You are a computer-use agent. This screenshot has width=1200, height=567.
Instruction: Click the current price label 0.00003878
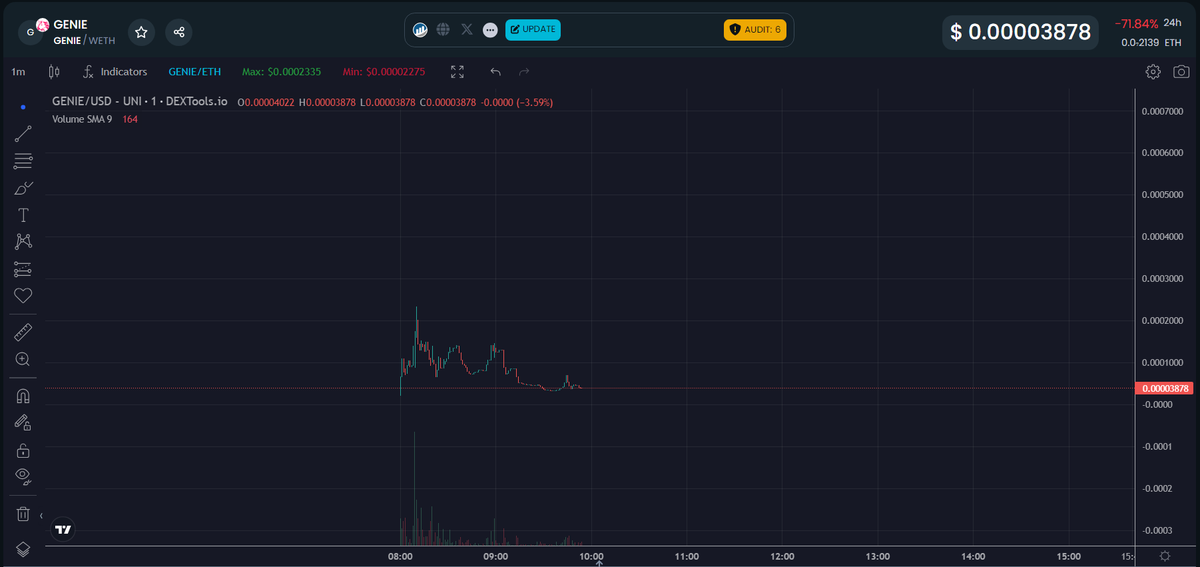tap(1164, 388)
